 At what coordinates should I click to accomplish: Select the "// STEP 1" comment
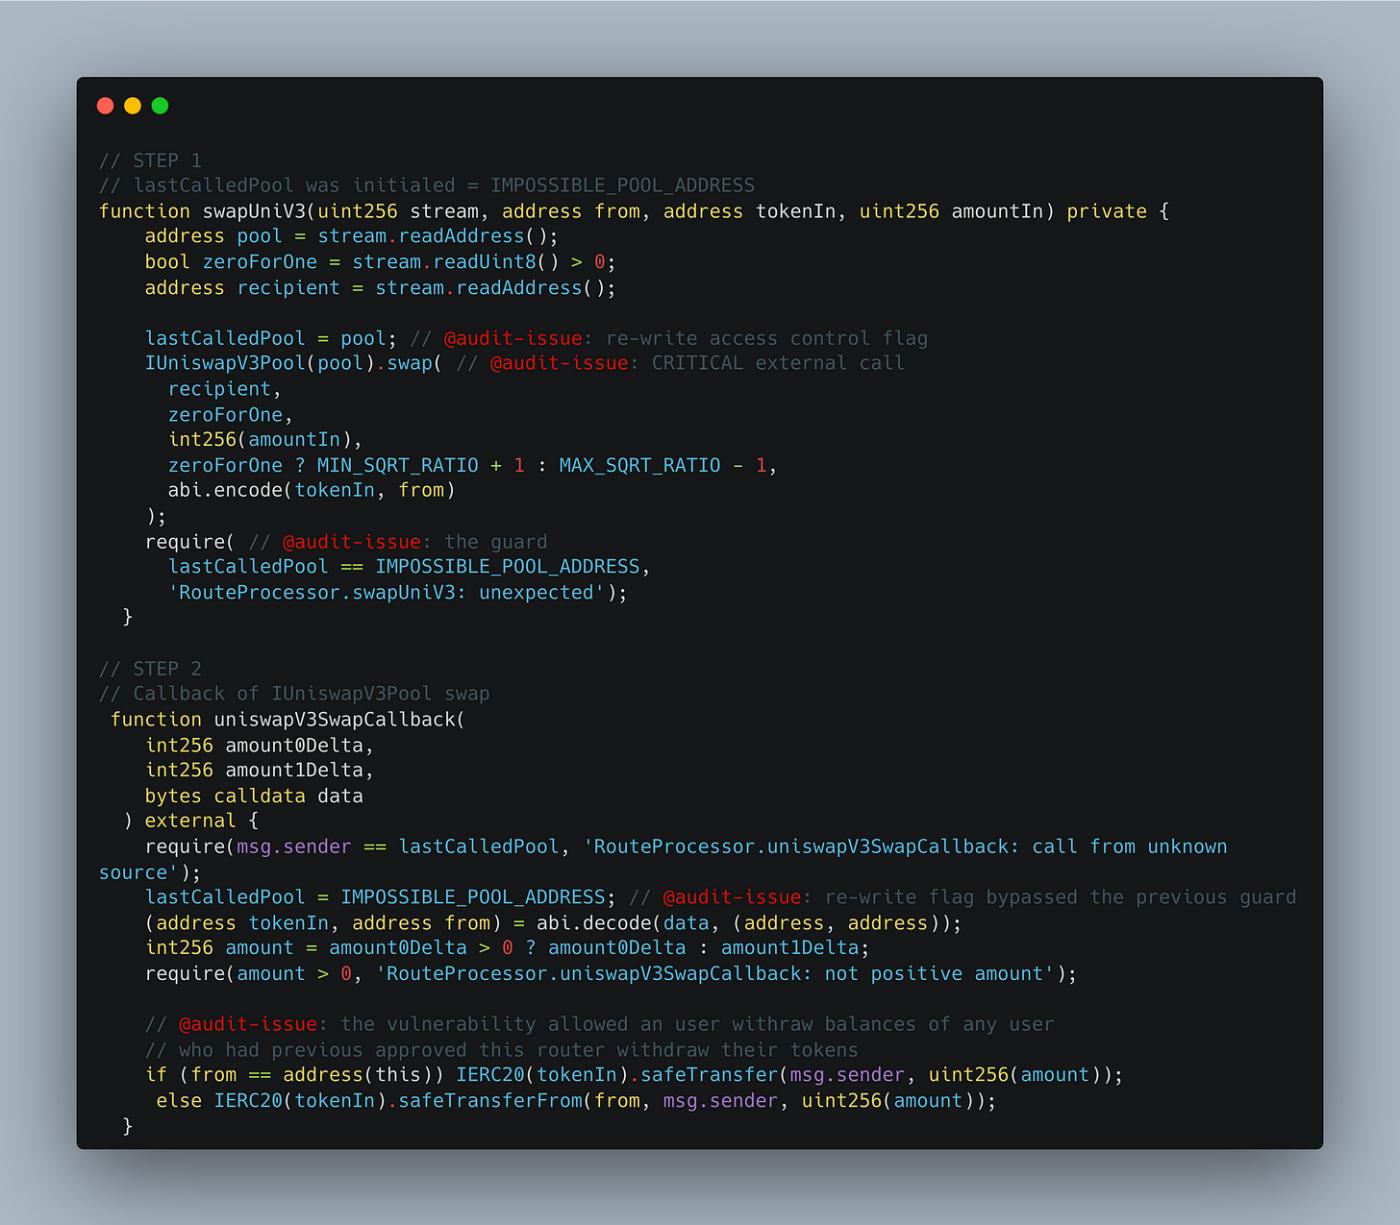point(150,160)
